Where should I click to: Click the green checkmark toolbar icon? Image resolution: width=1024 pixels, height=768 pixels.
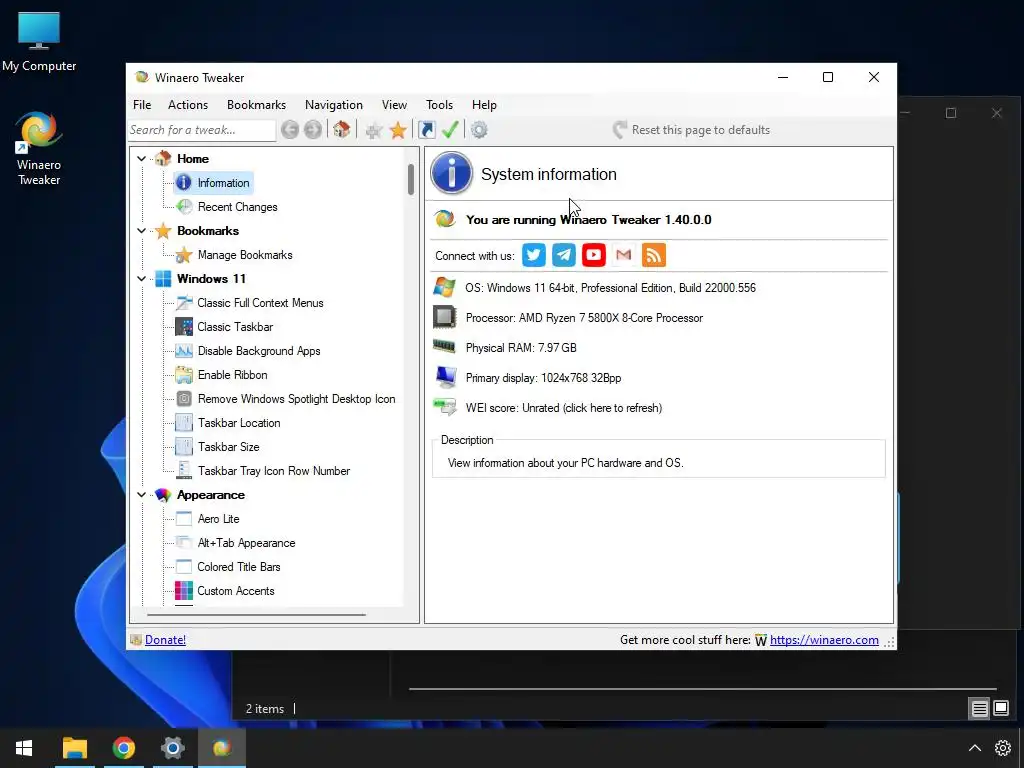[x=450, y=130]
